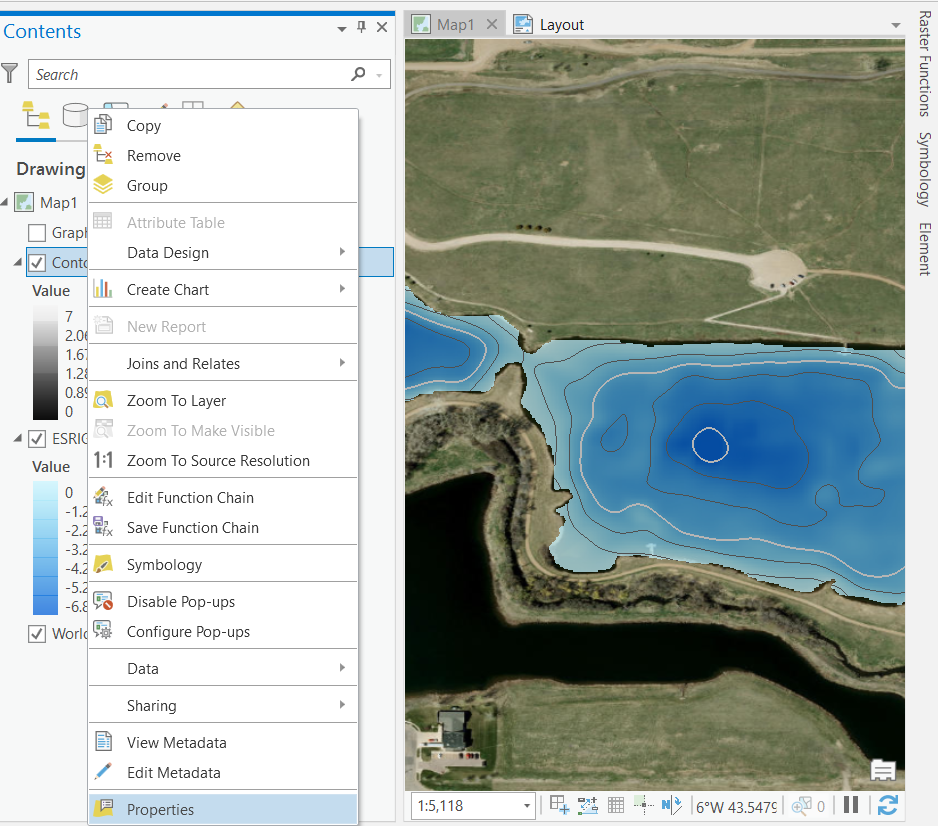
Task: Pin the Contents pane
Action: coord(361,27)
